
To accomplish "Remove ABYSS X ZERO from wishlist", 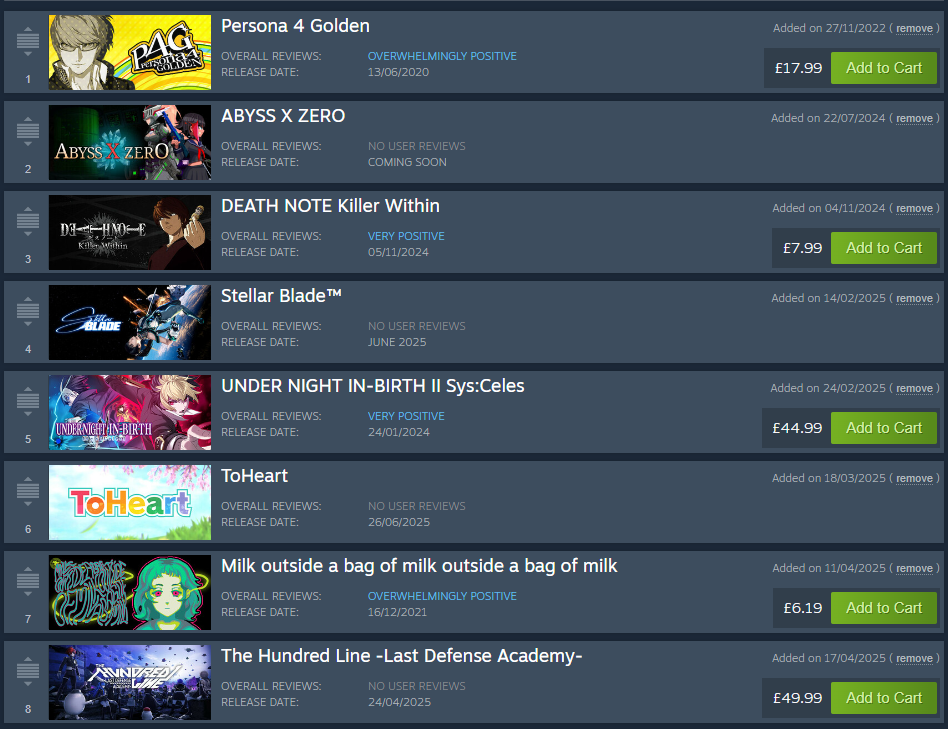I will (x=914, y=118).
